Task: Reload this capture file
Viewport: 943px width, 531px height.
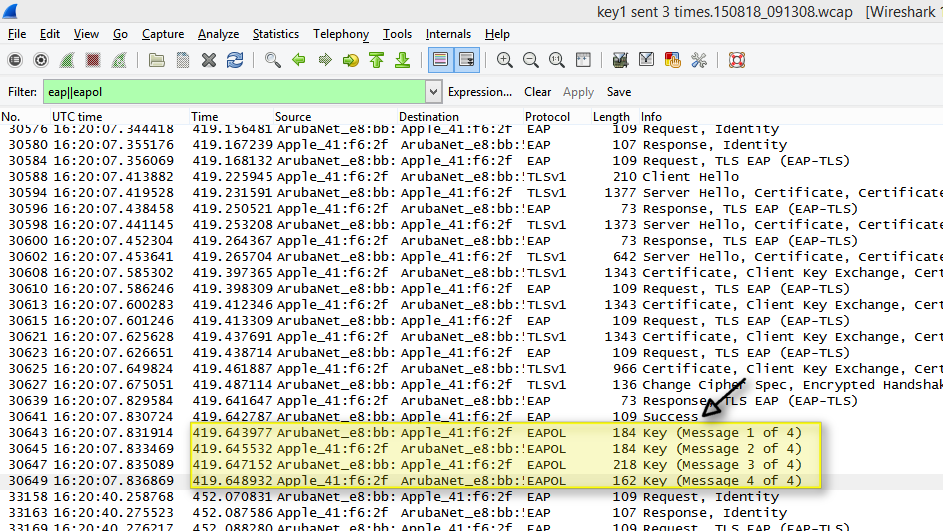Action: tap(235, 60)
